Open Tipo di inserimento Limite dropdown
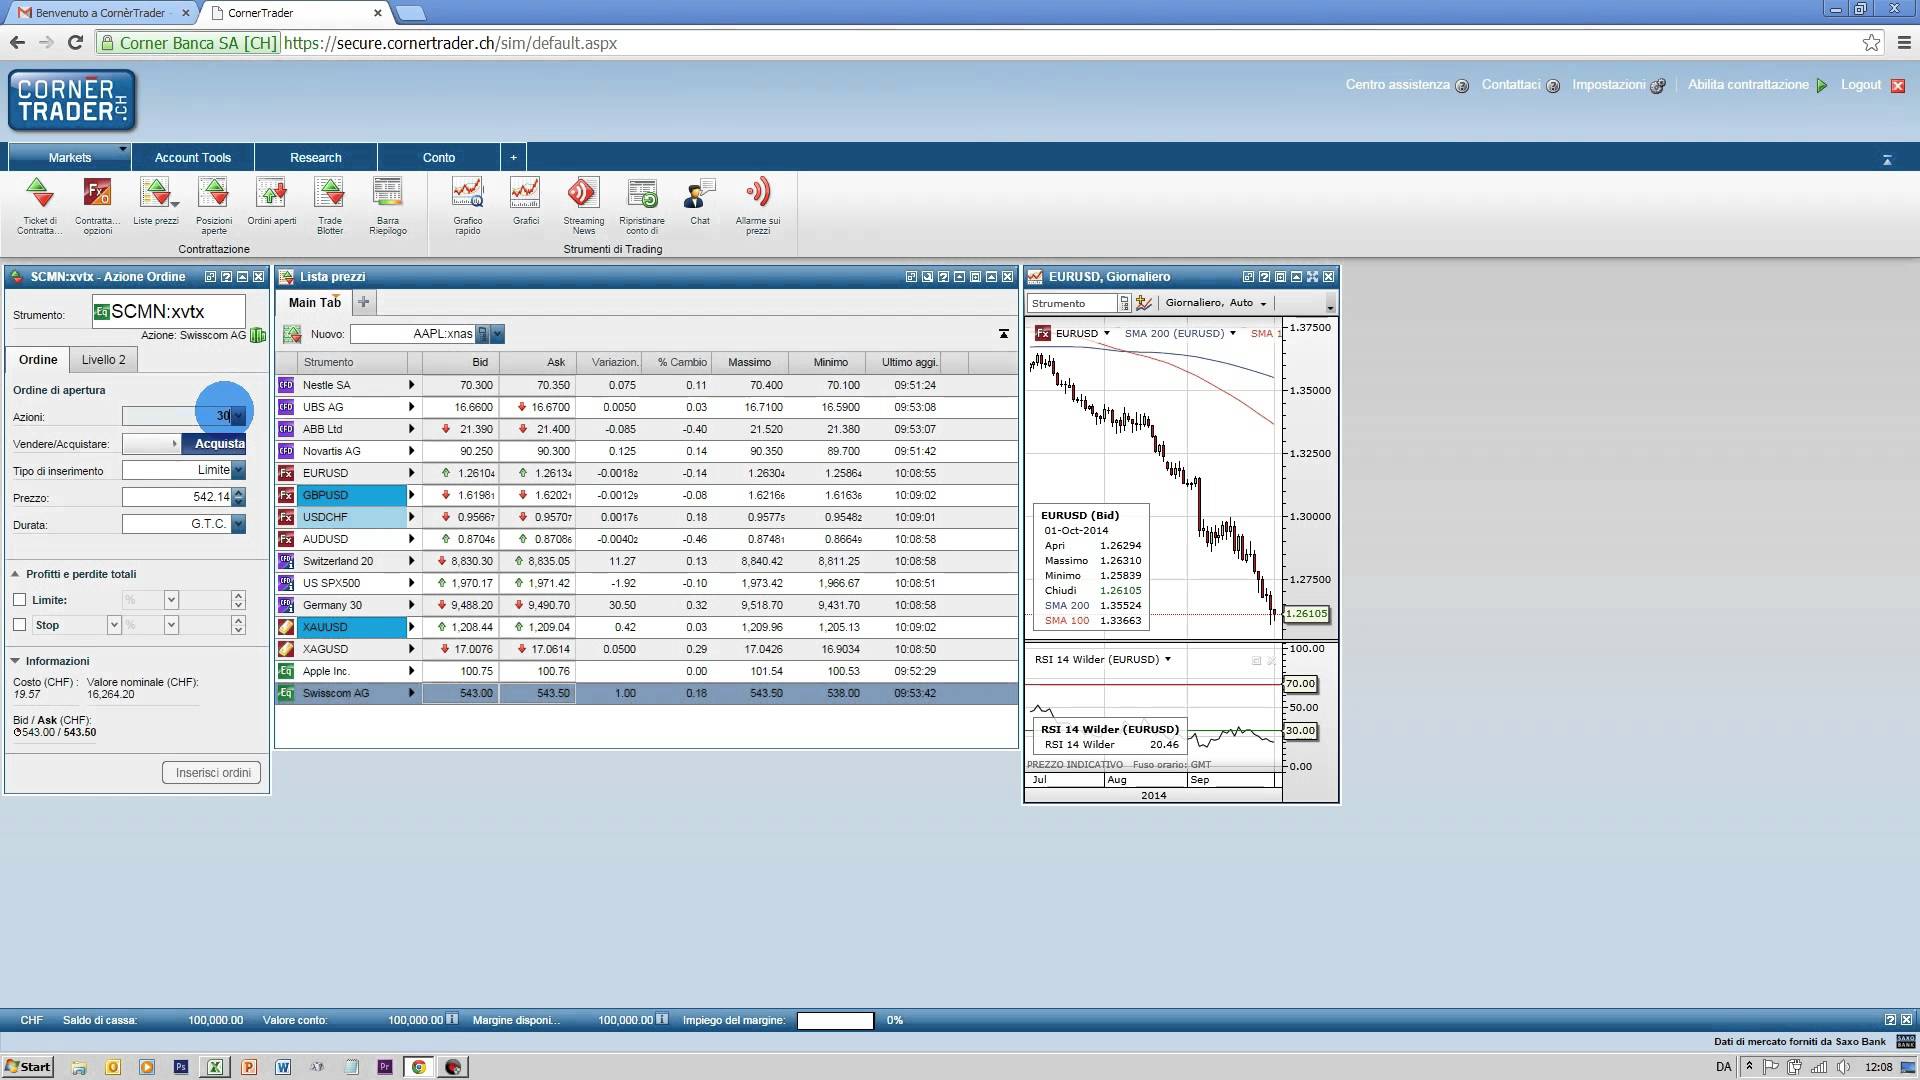Screen dimensions: 1920x1080 tap(238, 470)
